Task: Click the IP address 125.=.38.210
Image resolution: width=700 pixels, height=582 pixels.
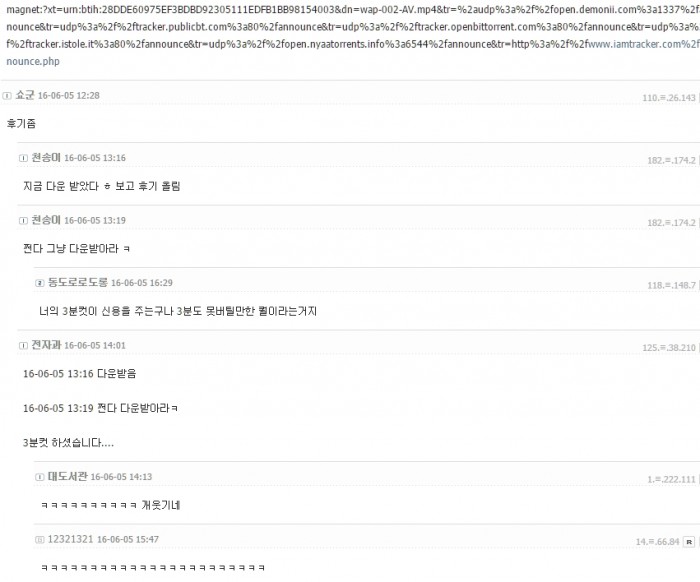Action: pyautogui.click(x=669, y=348)
